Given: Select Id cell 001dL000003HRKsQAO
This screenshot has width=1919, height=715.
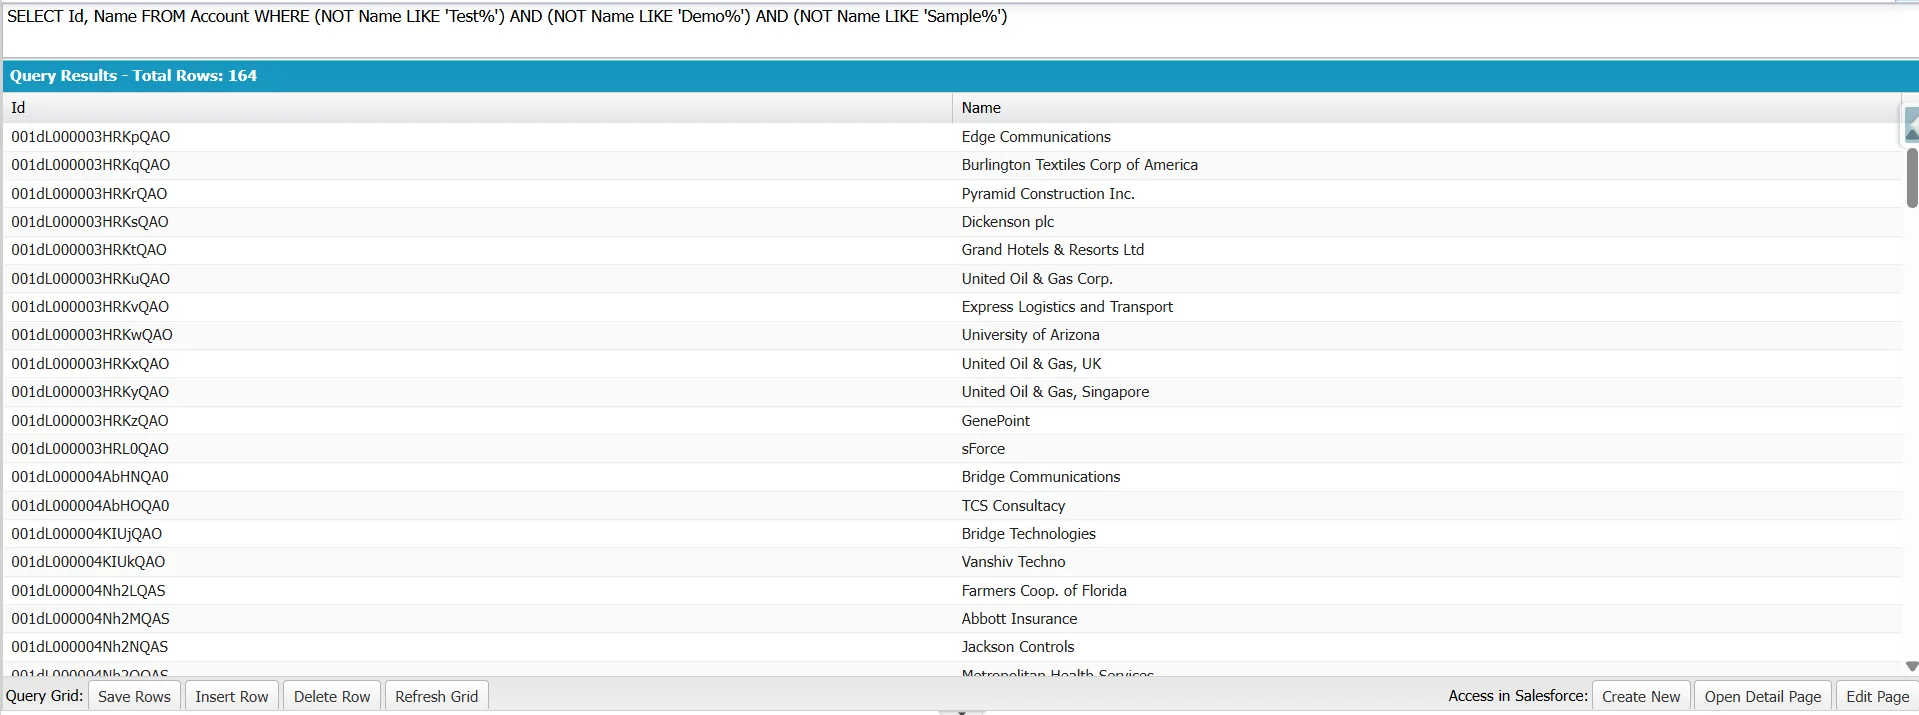Looking at the screenshot, I should 477,222.
